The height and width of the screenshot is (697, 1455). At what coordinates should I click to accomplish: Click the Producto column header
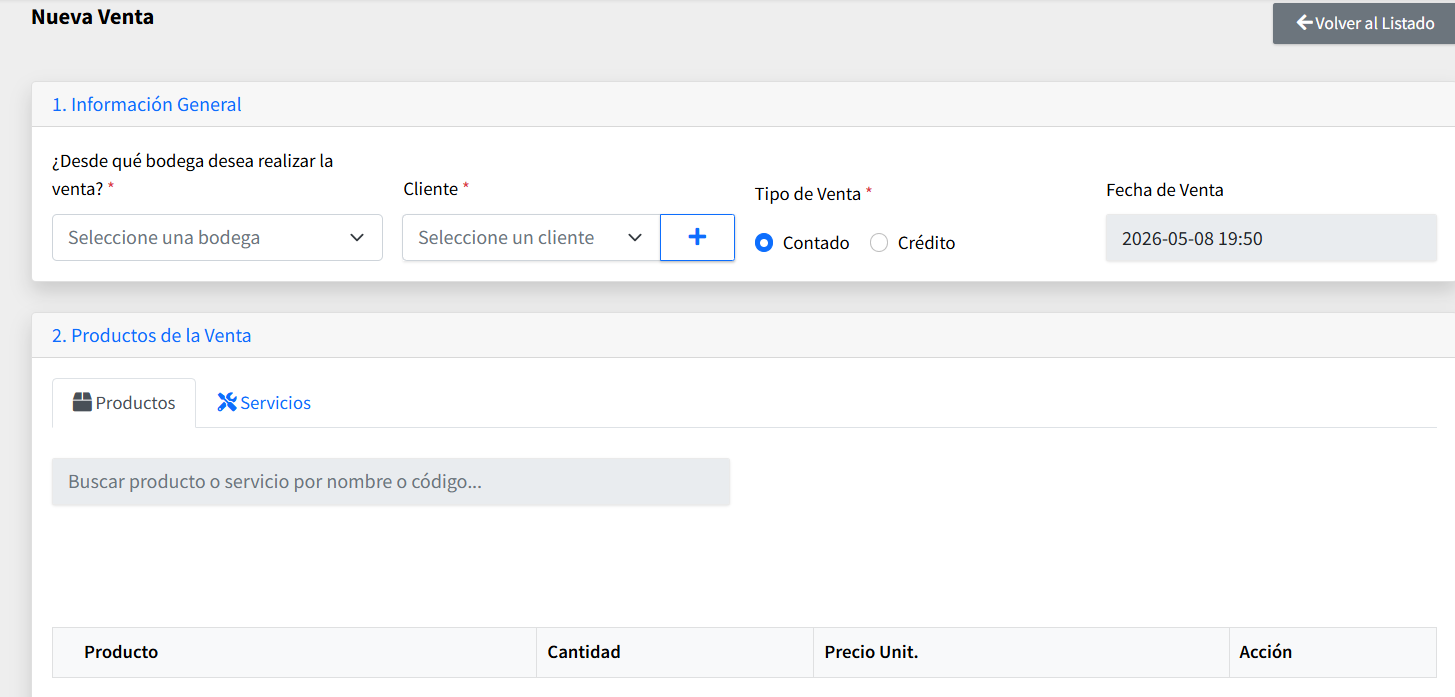point(294,652)
